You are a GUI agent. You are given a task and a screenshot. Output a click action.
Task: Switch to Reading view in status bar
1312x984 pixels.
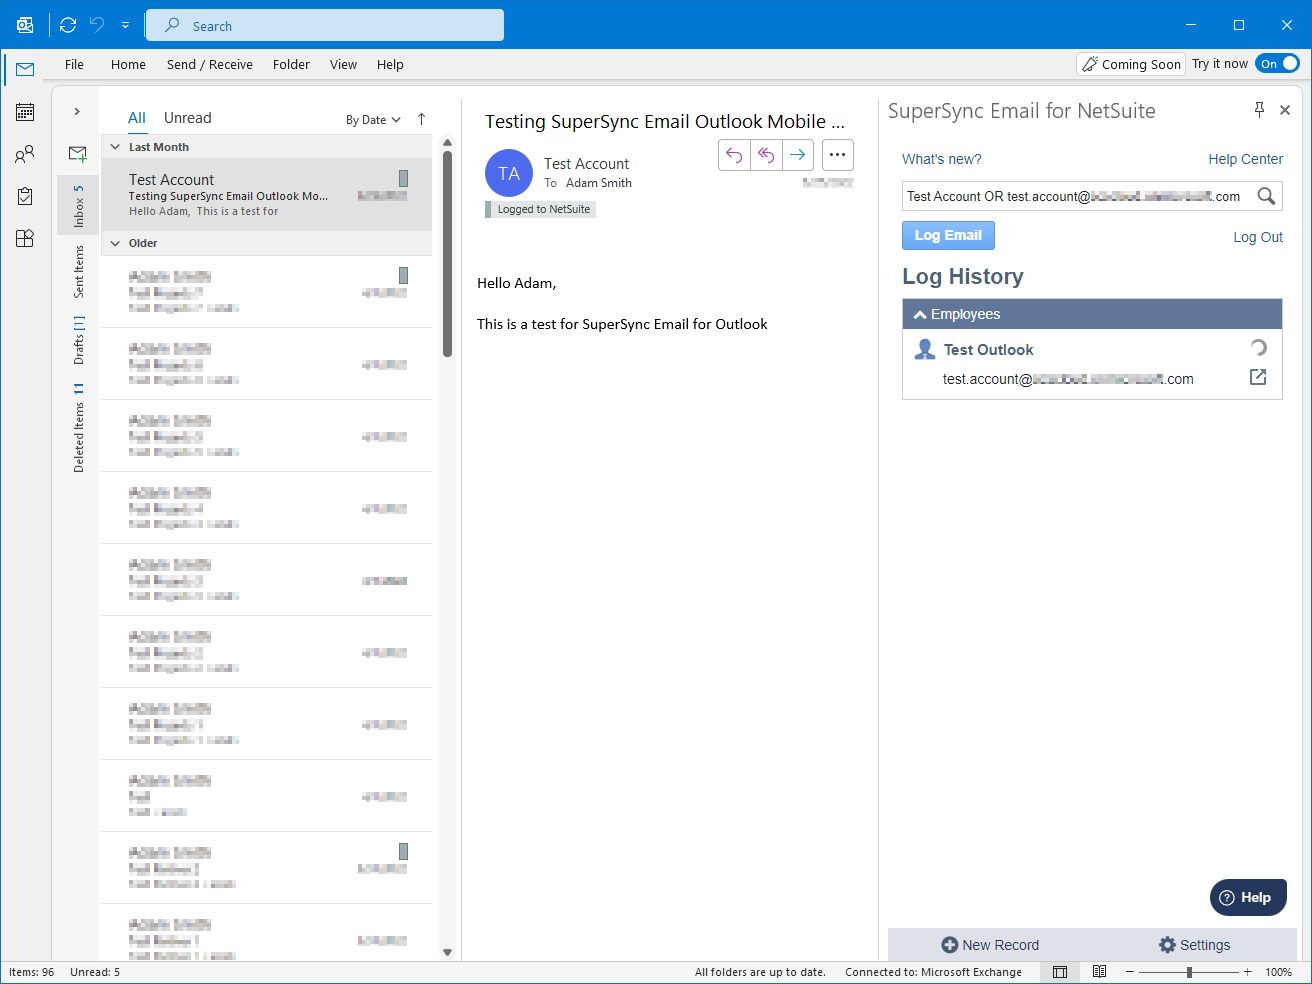(1099, 971)
